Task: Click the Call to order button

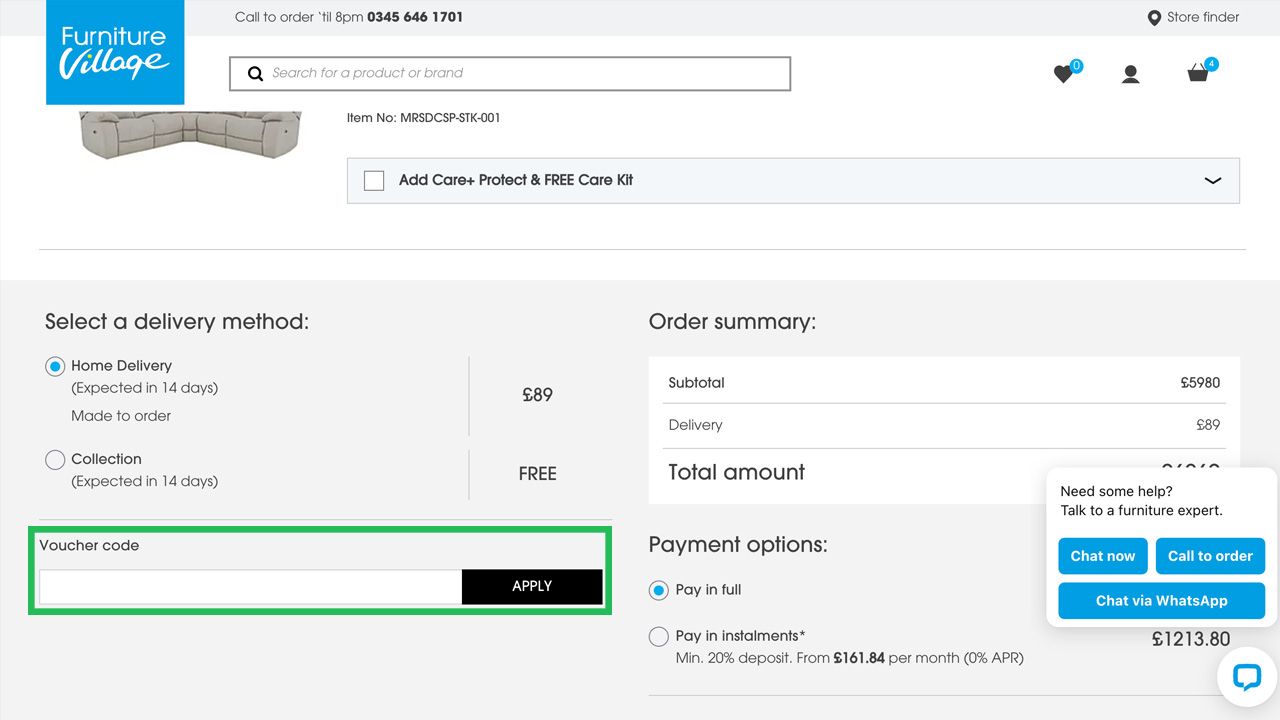Action: [x=1210, y=556]
